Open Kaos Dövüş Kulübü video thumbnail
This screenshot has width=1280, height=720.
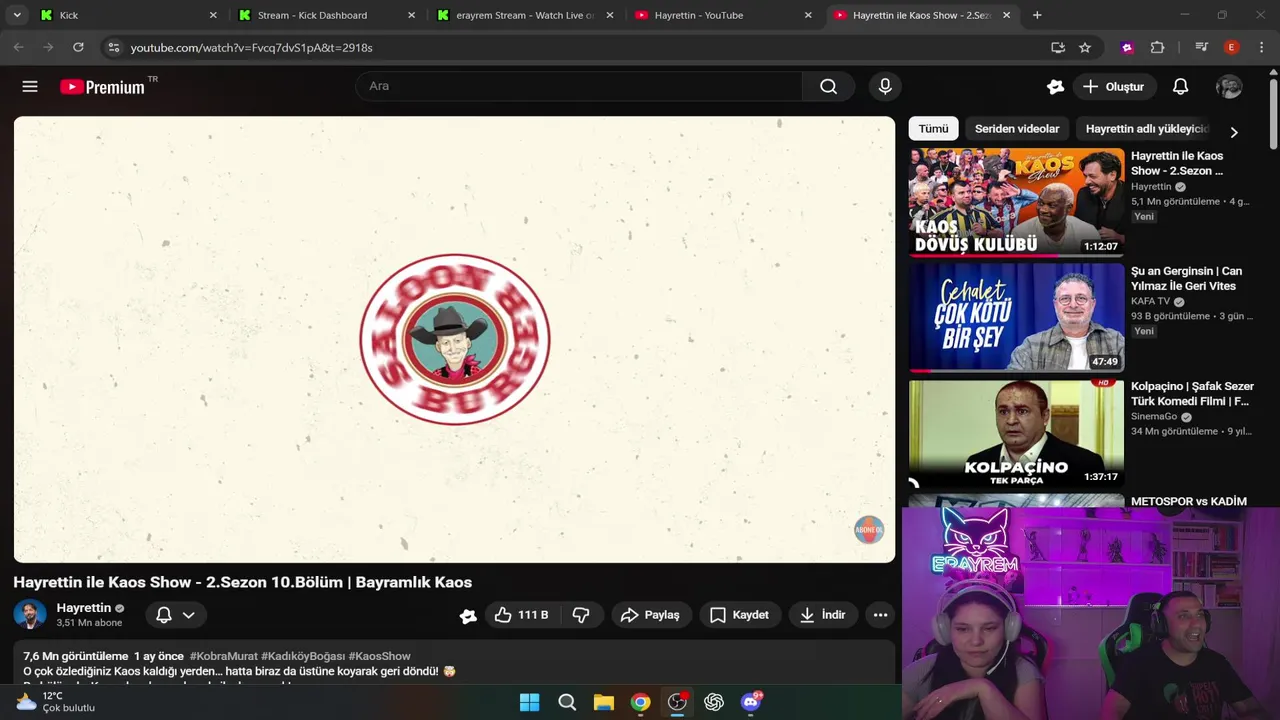(1017, 203)
